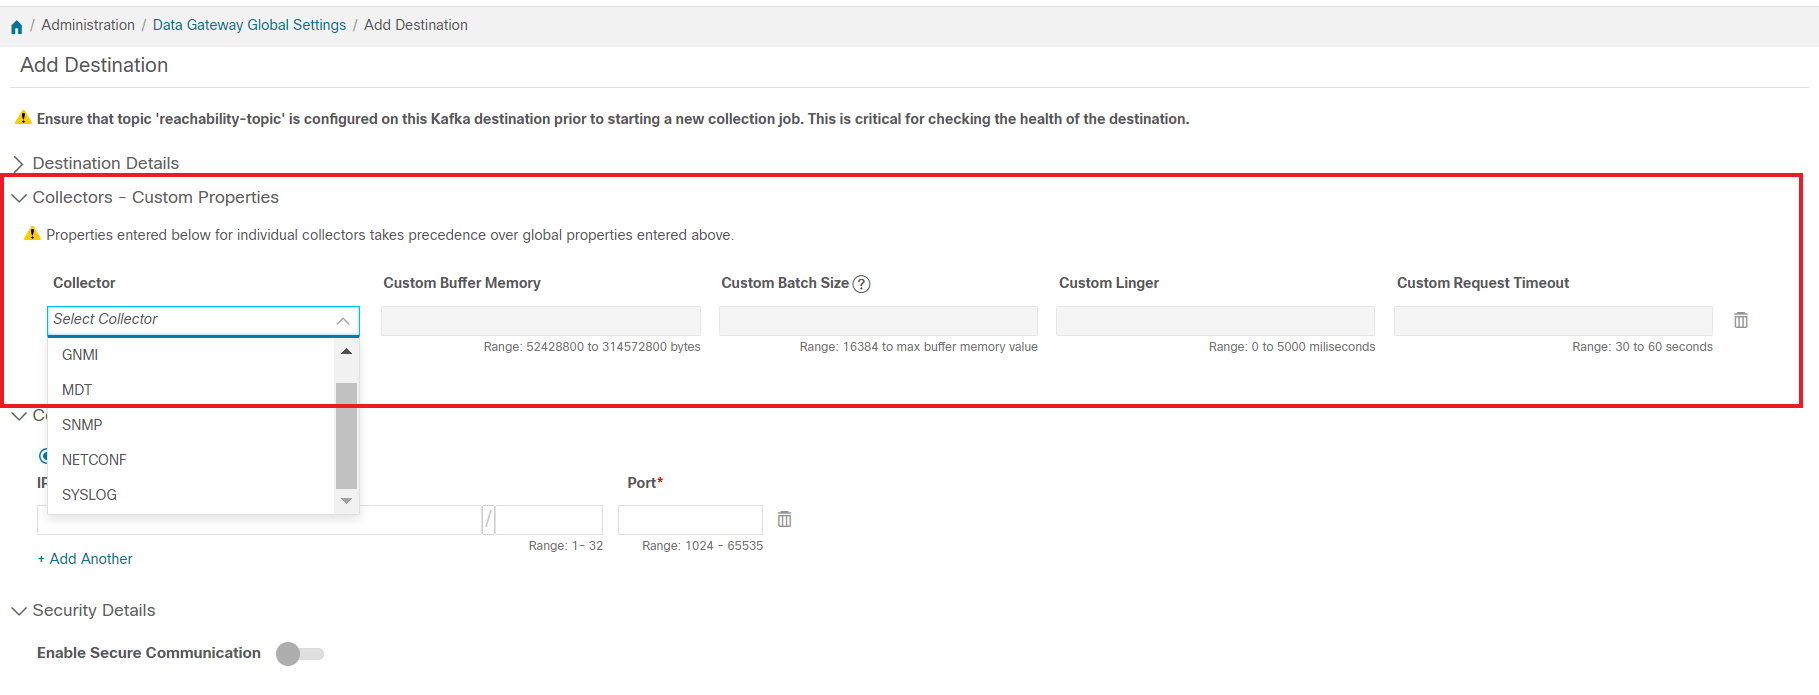This screenshot has width=1819, height=695.
Task: Click the Port input field
Action: tap(690, 520)
